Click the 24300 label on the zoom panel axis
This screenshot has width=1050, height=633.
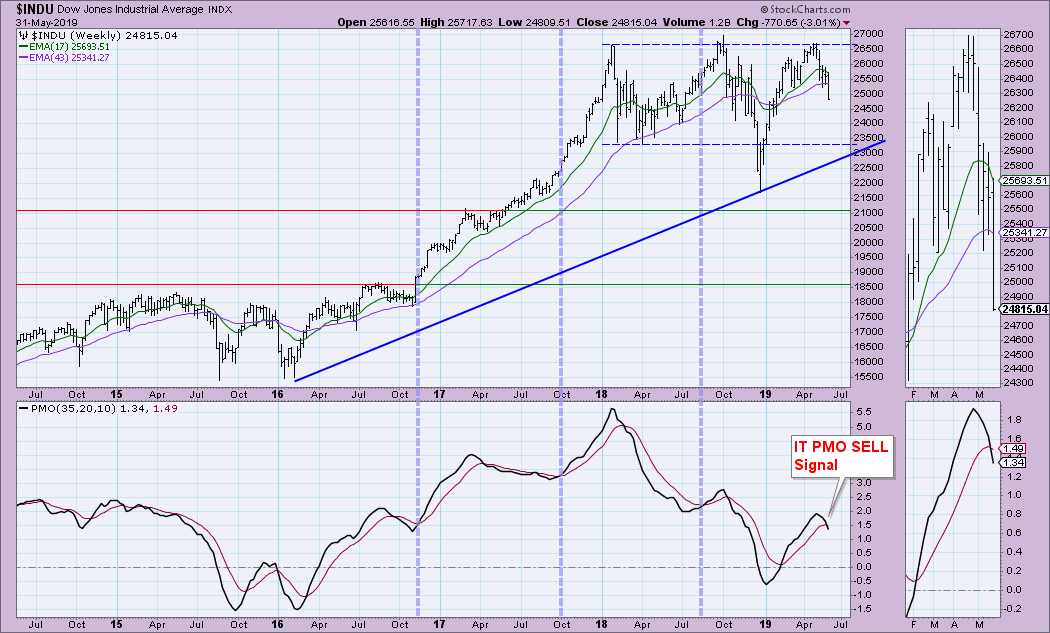[1018, 383]
